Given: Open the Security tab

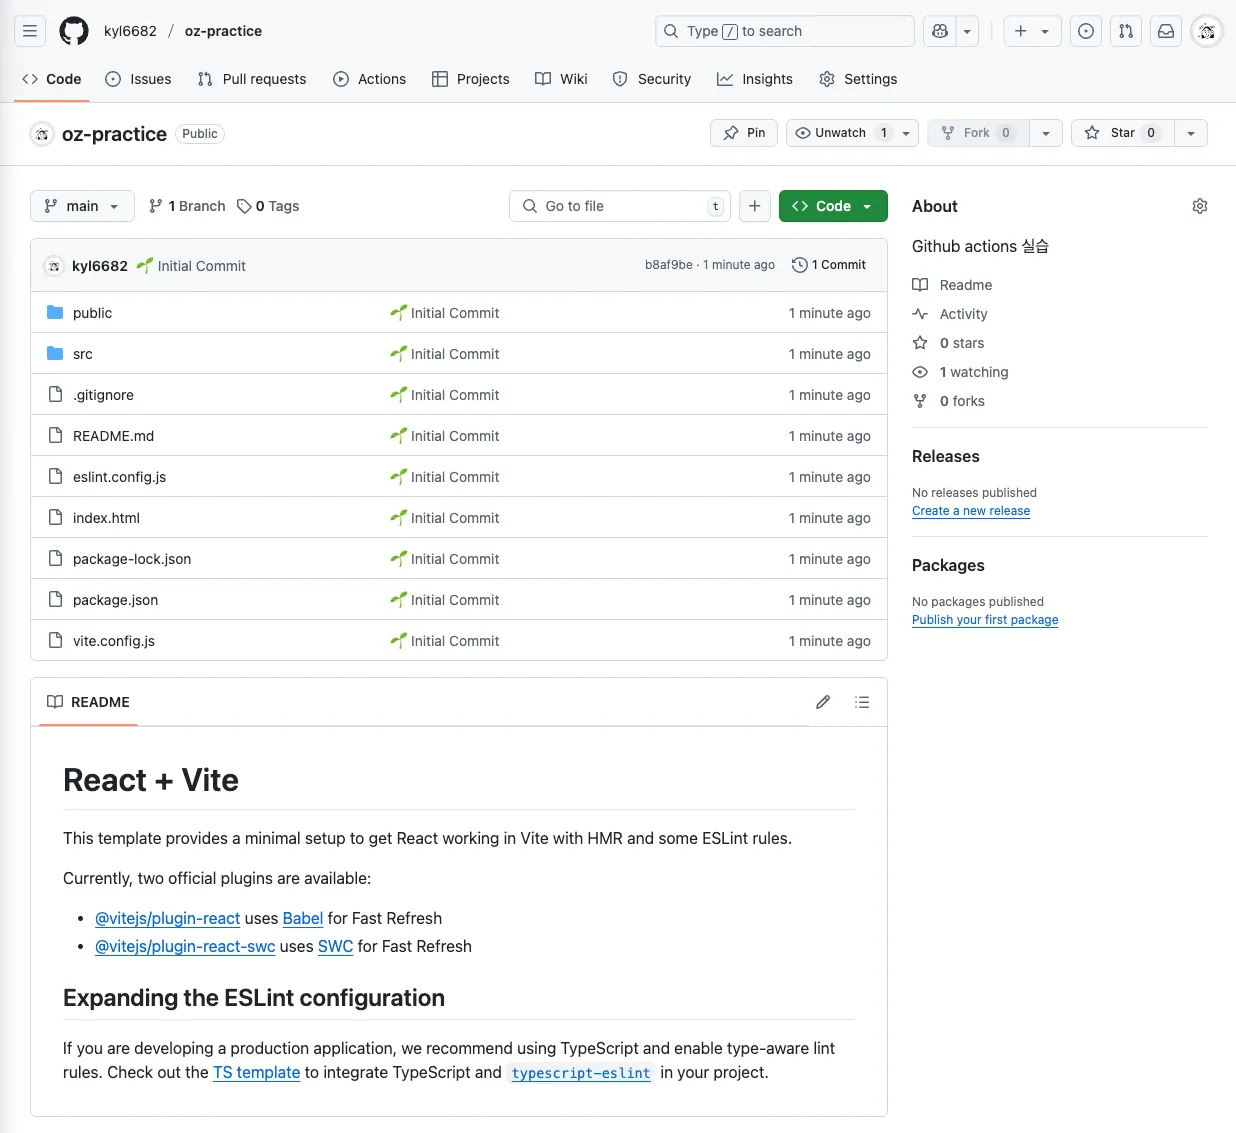Looking at the screenshot, I should point(651,79).
